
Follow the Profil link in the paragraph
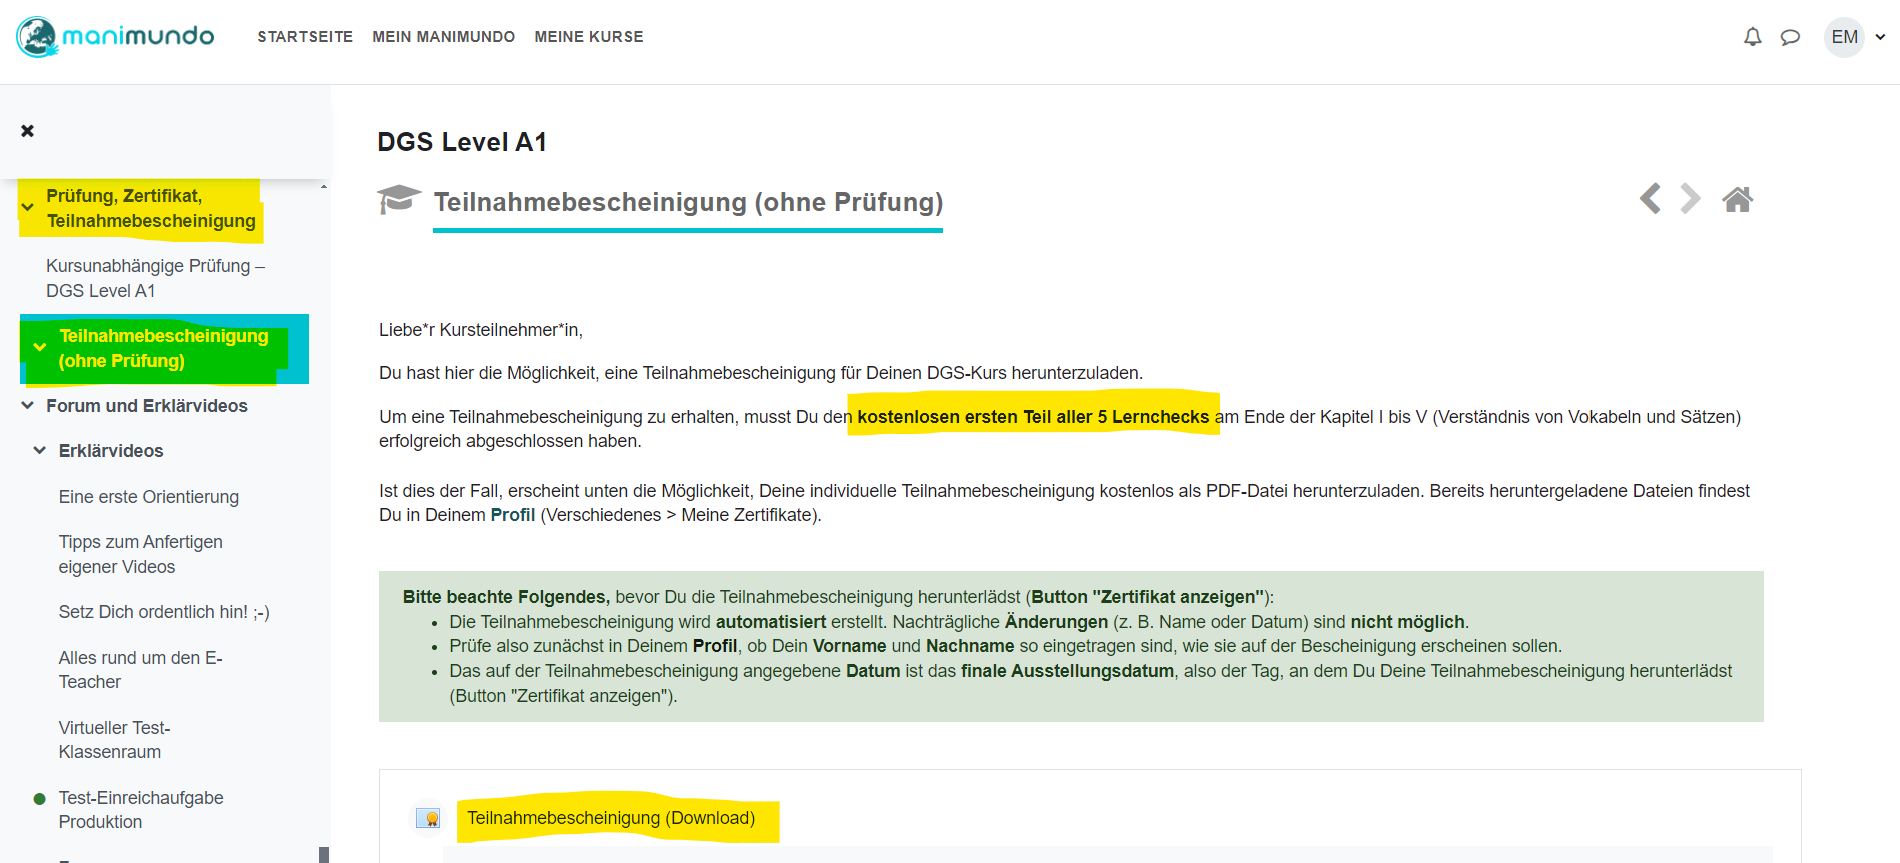(x=512, y=515)
